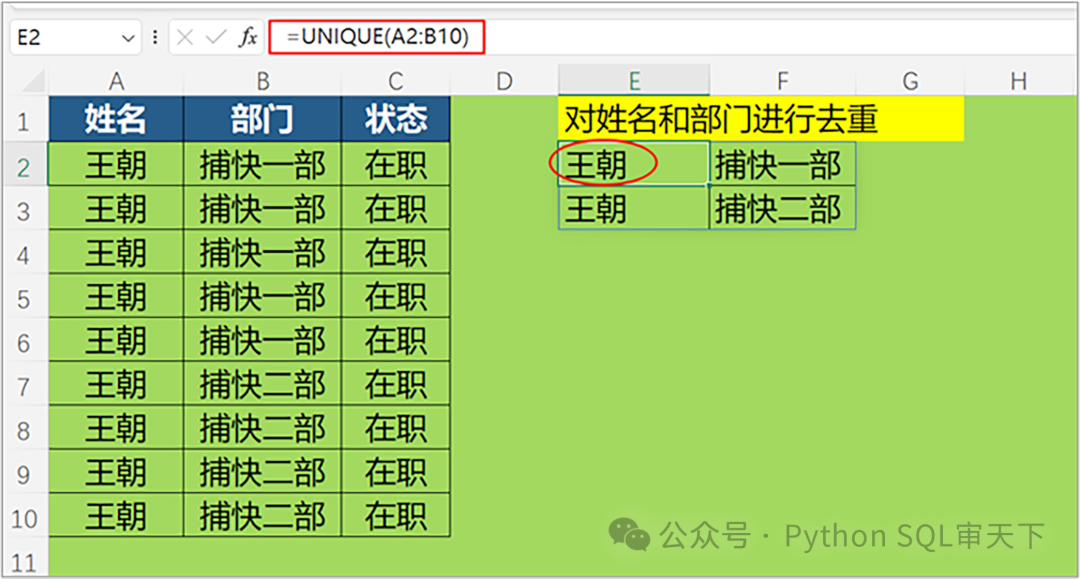Click the Insert Function fx icon

pyautogui.click(x=247, y=38)
